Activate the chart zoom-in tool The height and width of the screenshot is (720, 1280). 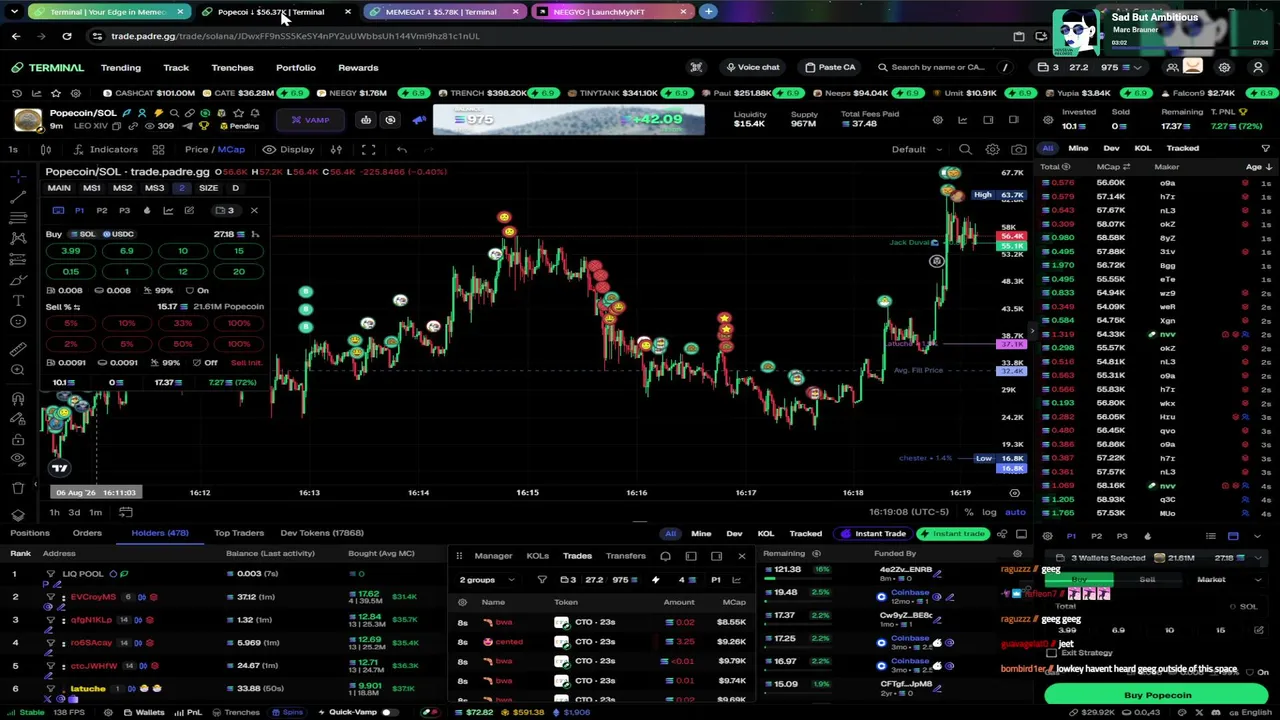pos(18,370)
